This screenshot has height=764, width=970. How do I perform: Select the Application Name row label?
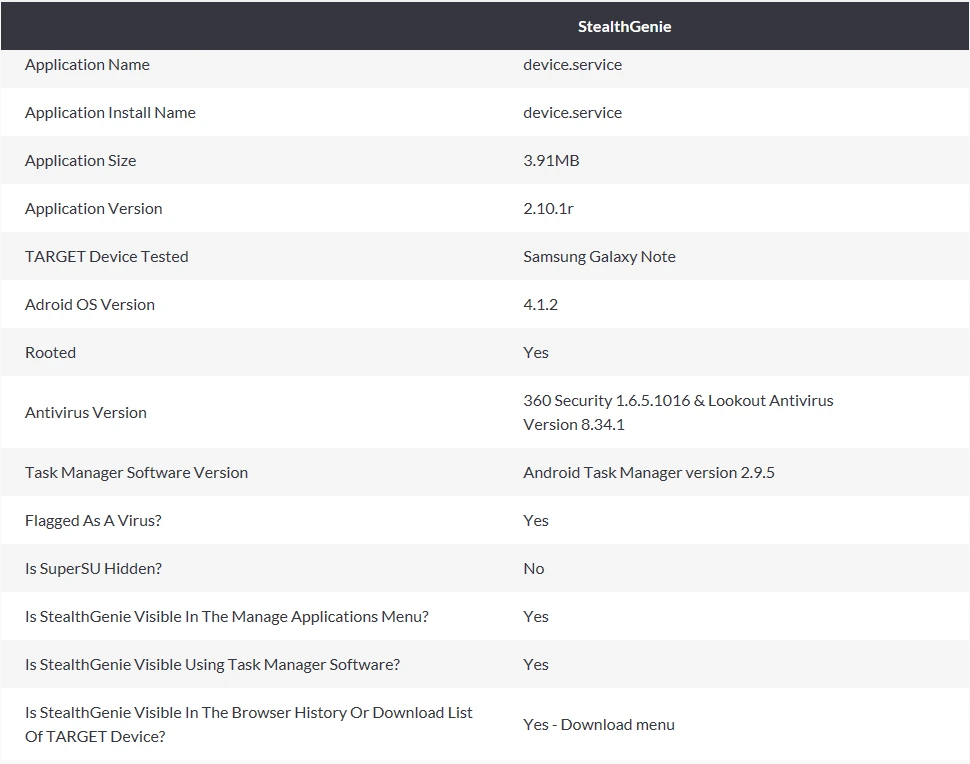[87, 65]
